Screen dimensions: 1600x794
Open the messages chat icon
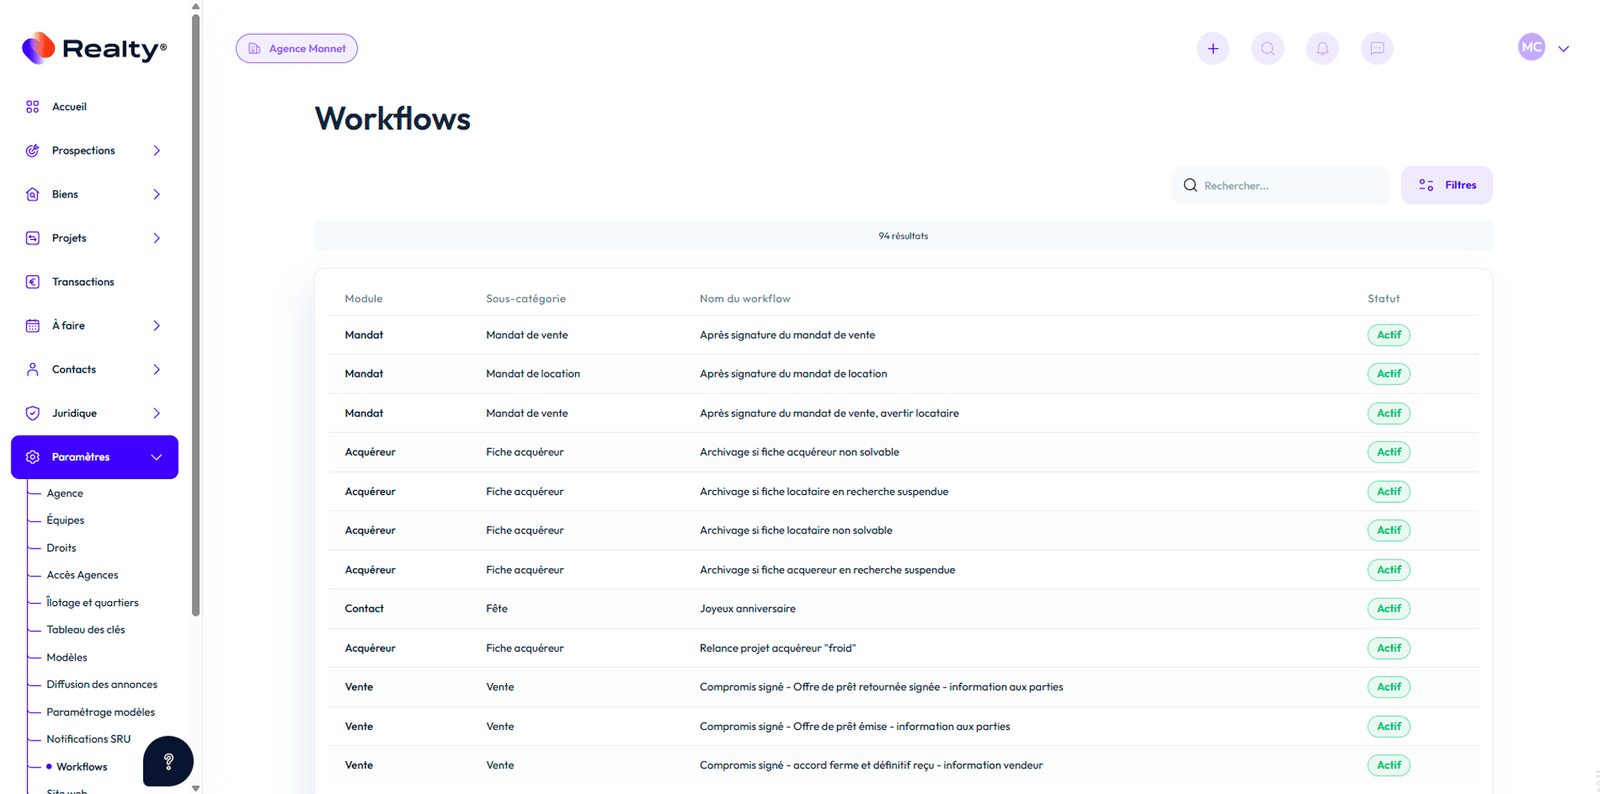click(1377, 48)
